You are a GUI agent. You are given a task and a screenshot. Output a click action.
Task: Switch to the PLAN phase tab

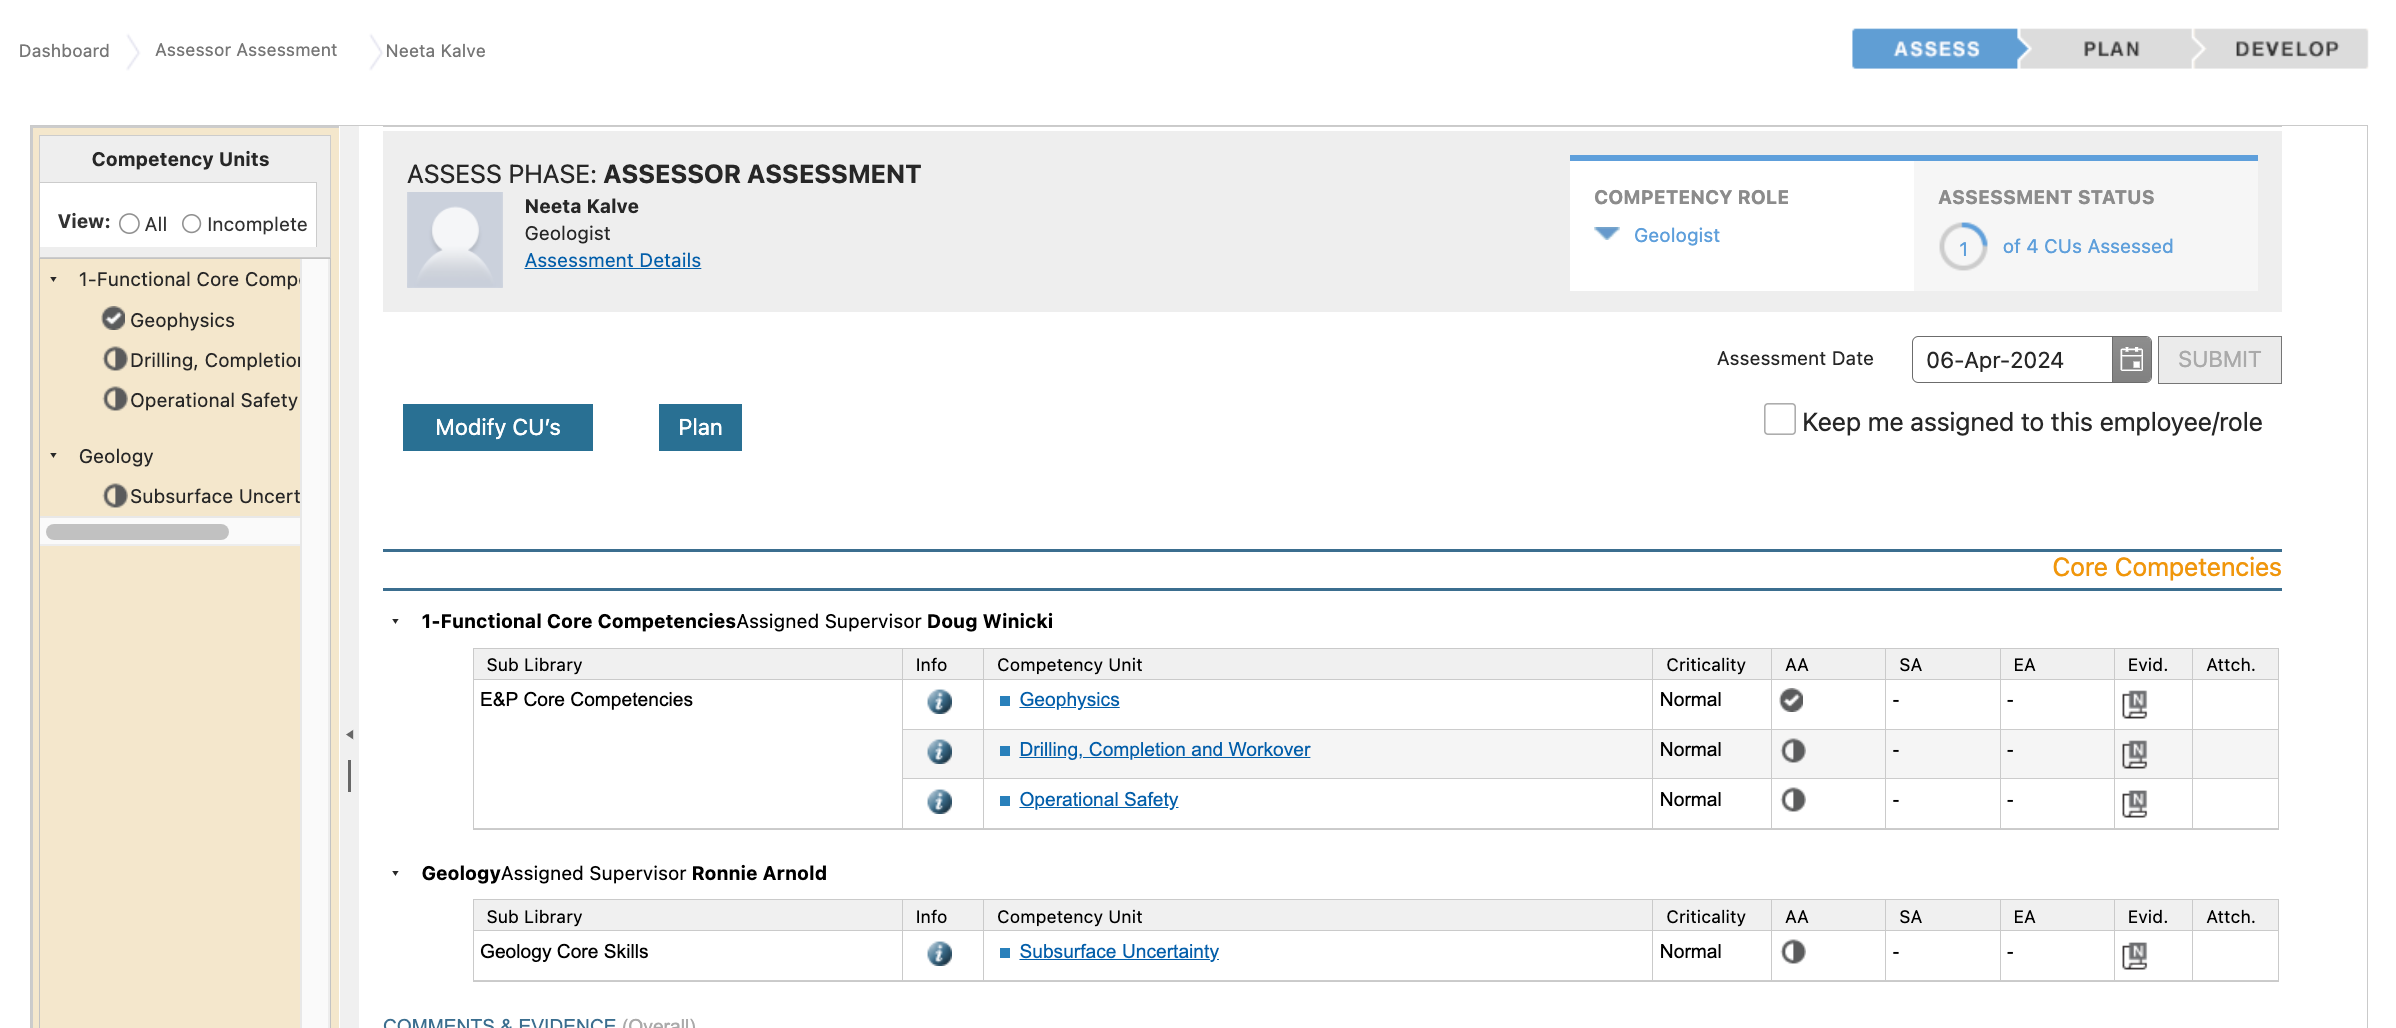tap(2110, 48)
